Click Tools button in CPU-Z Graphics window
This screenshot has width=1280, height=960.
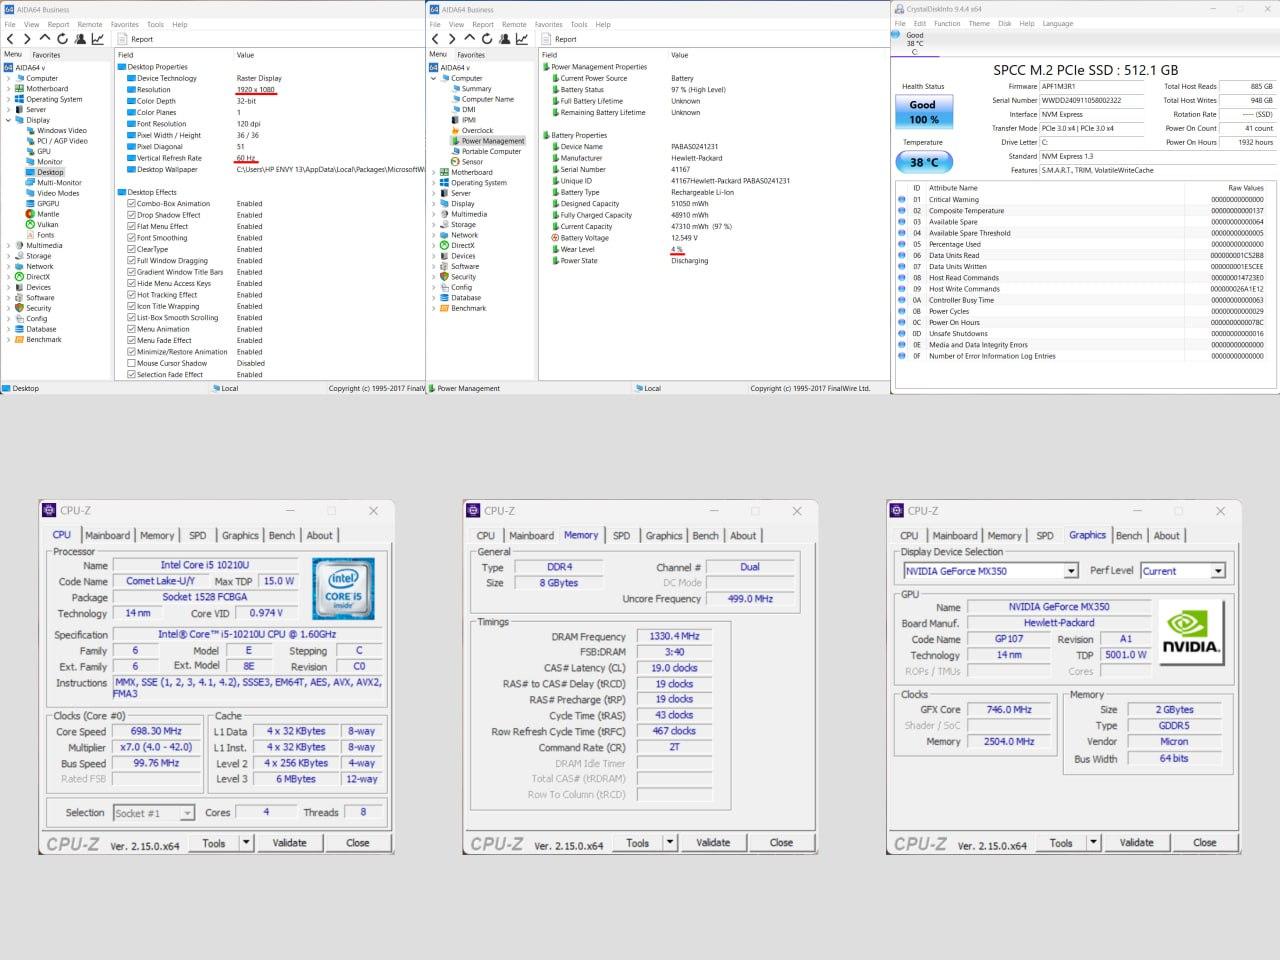pyautogui.click(x=1061, y=842)
